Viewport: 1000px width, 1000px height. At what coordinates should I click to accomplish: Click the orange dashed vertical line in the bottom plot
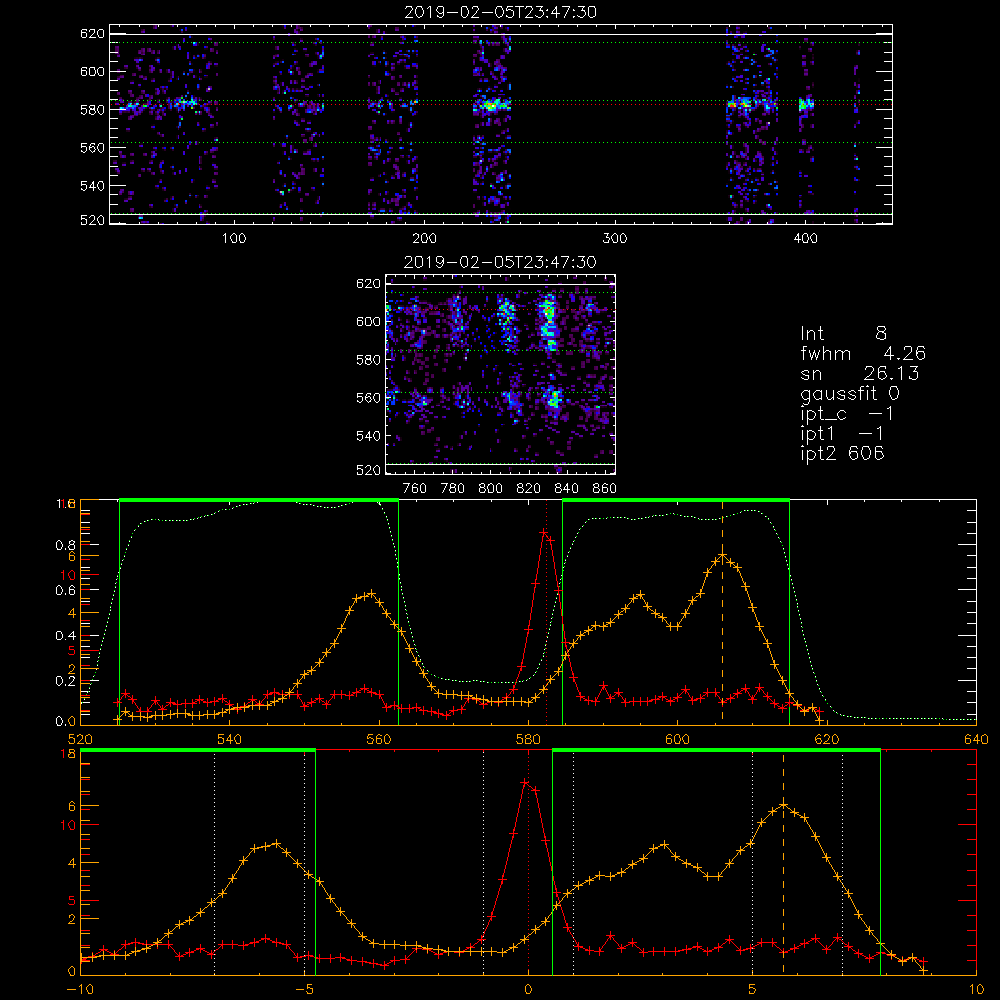[783, 862]
